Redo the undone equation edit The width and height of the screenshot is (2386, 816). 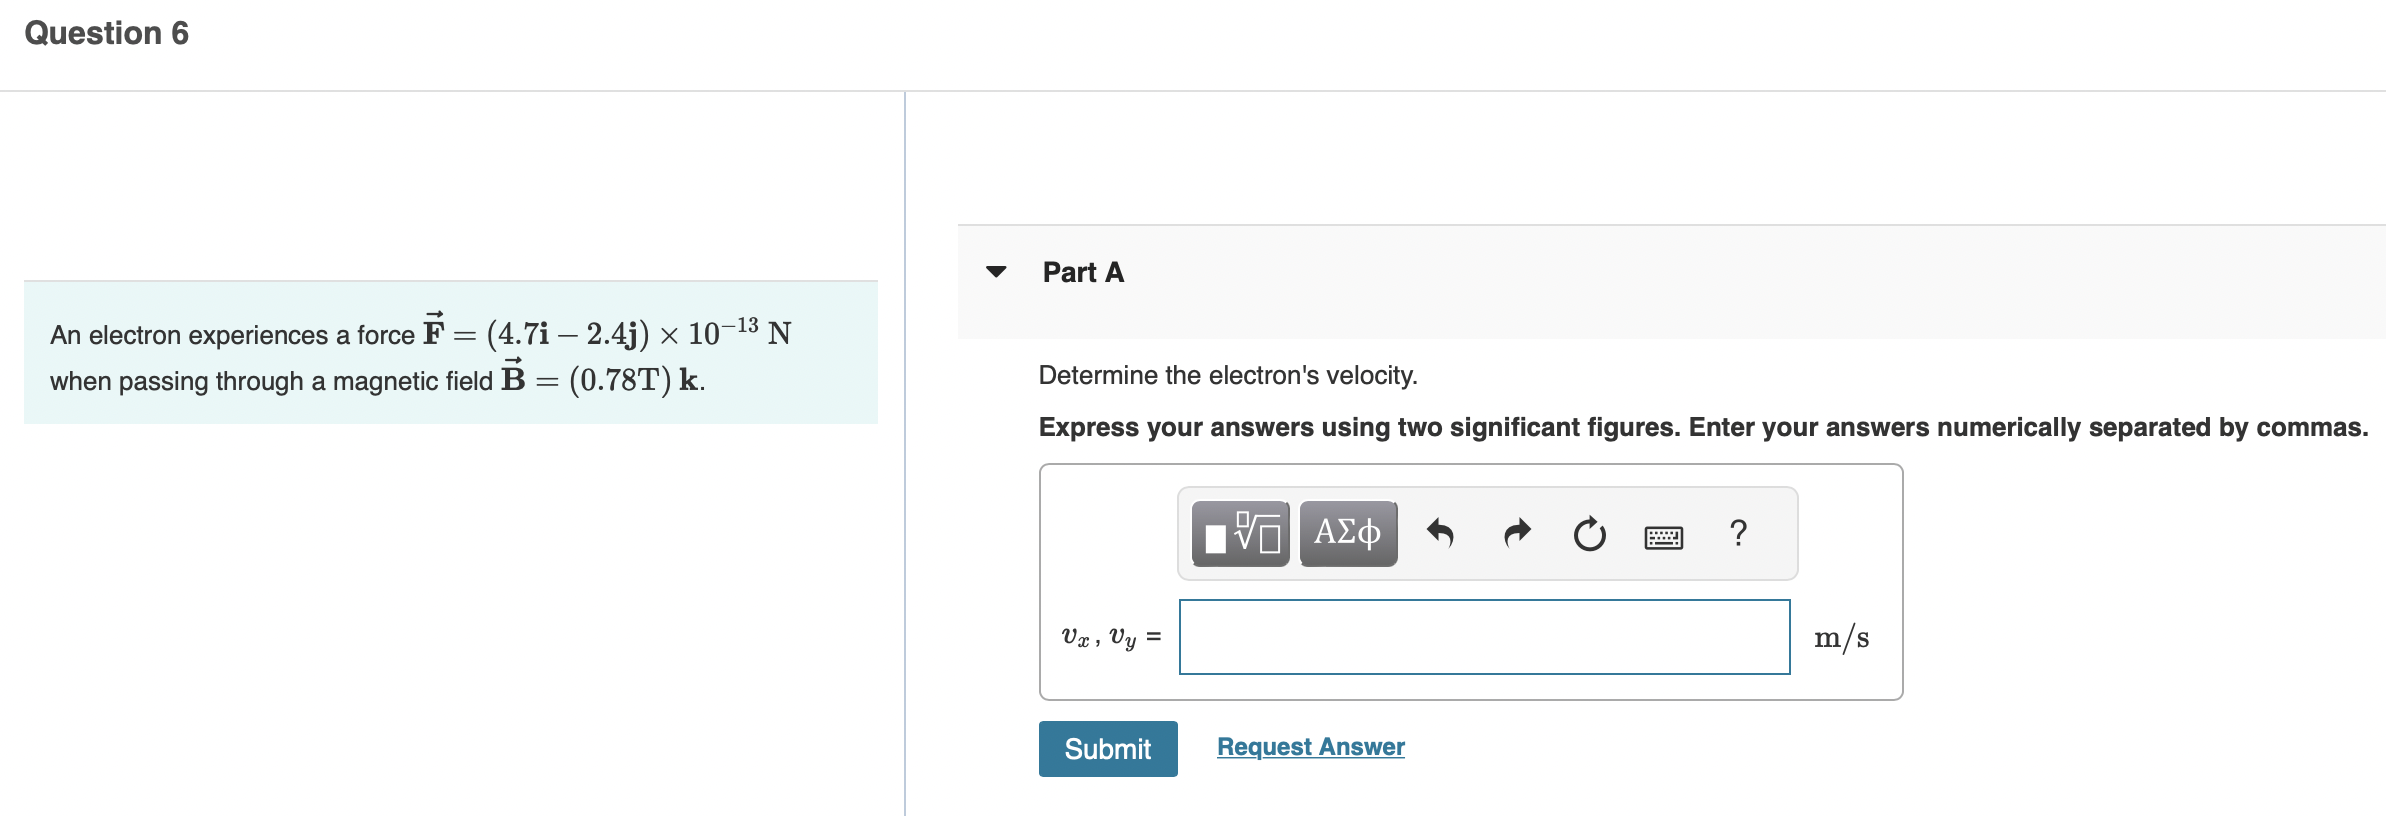(1516, 535)
